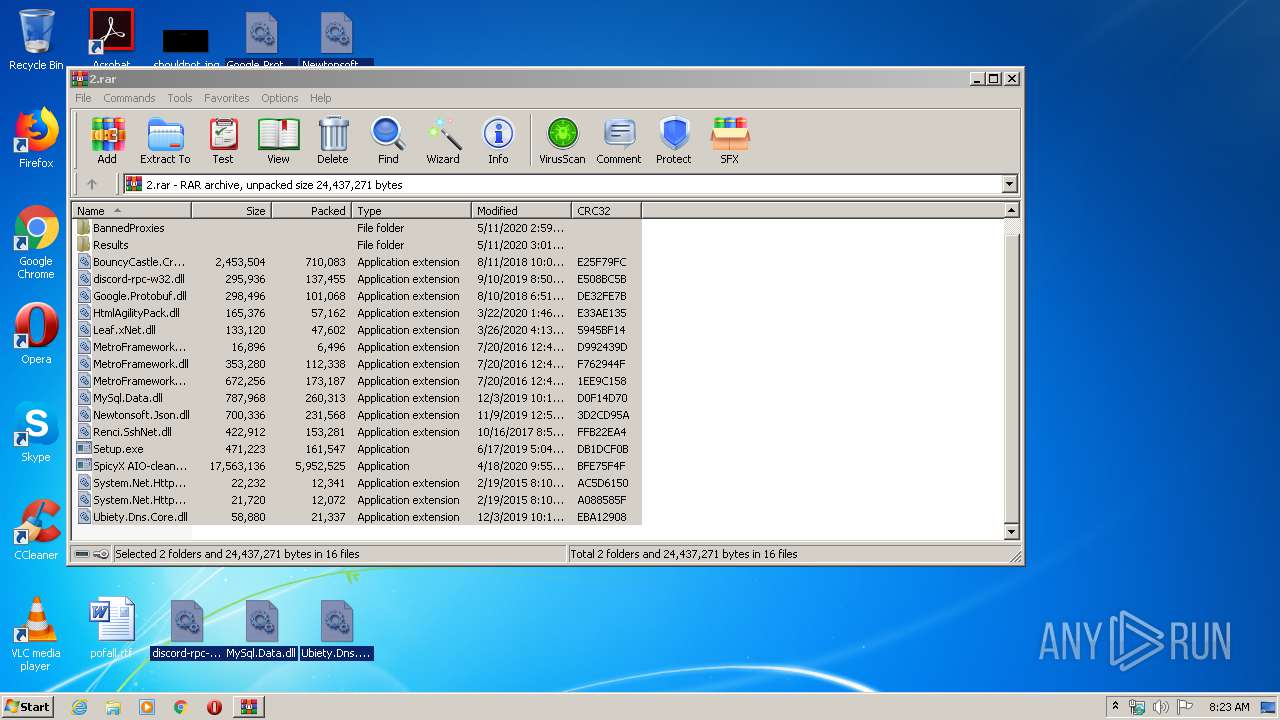Start VirusScan on the archive
The height and width of the screenshot is (720, 1280).
(x=562, y=141)
